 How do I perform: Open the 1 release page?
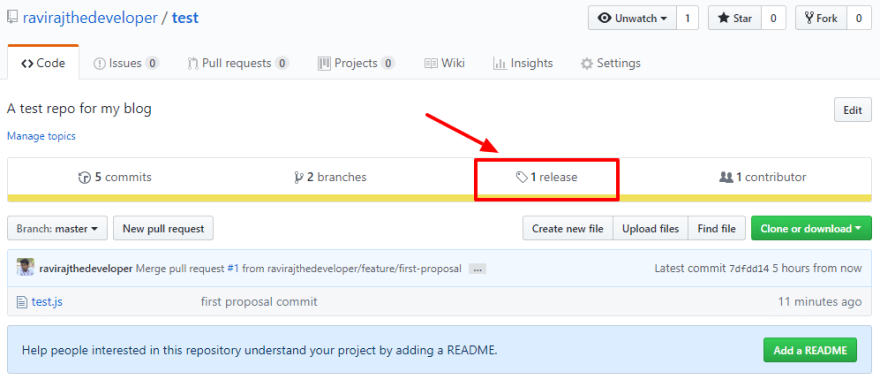[x=547, y=177]
